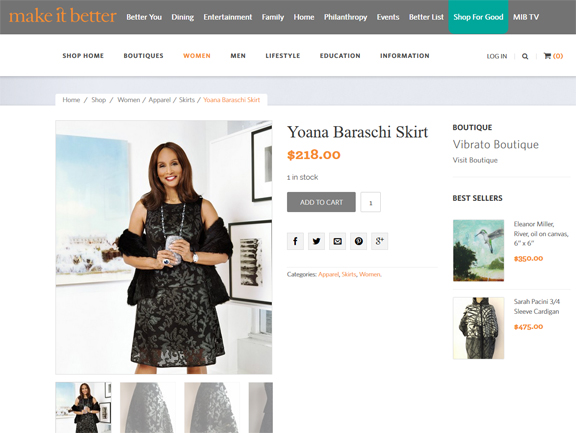Viewport: 576px width, 433px height.
Task: Open Events navigation item
Action: coord(388,17)
